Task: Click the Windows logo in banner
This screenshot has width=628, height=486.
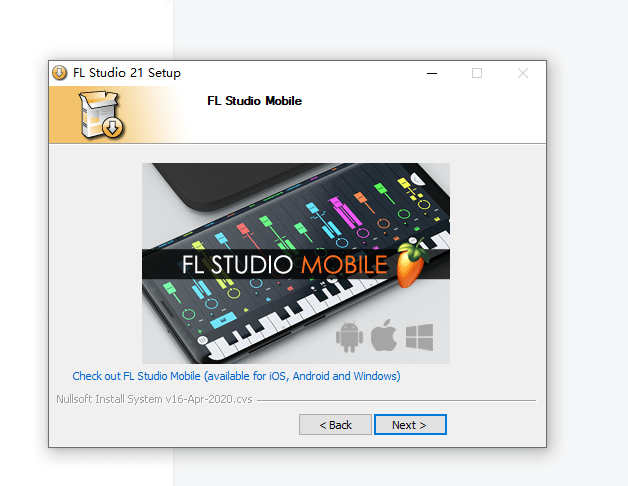Action: click(419, 337)
